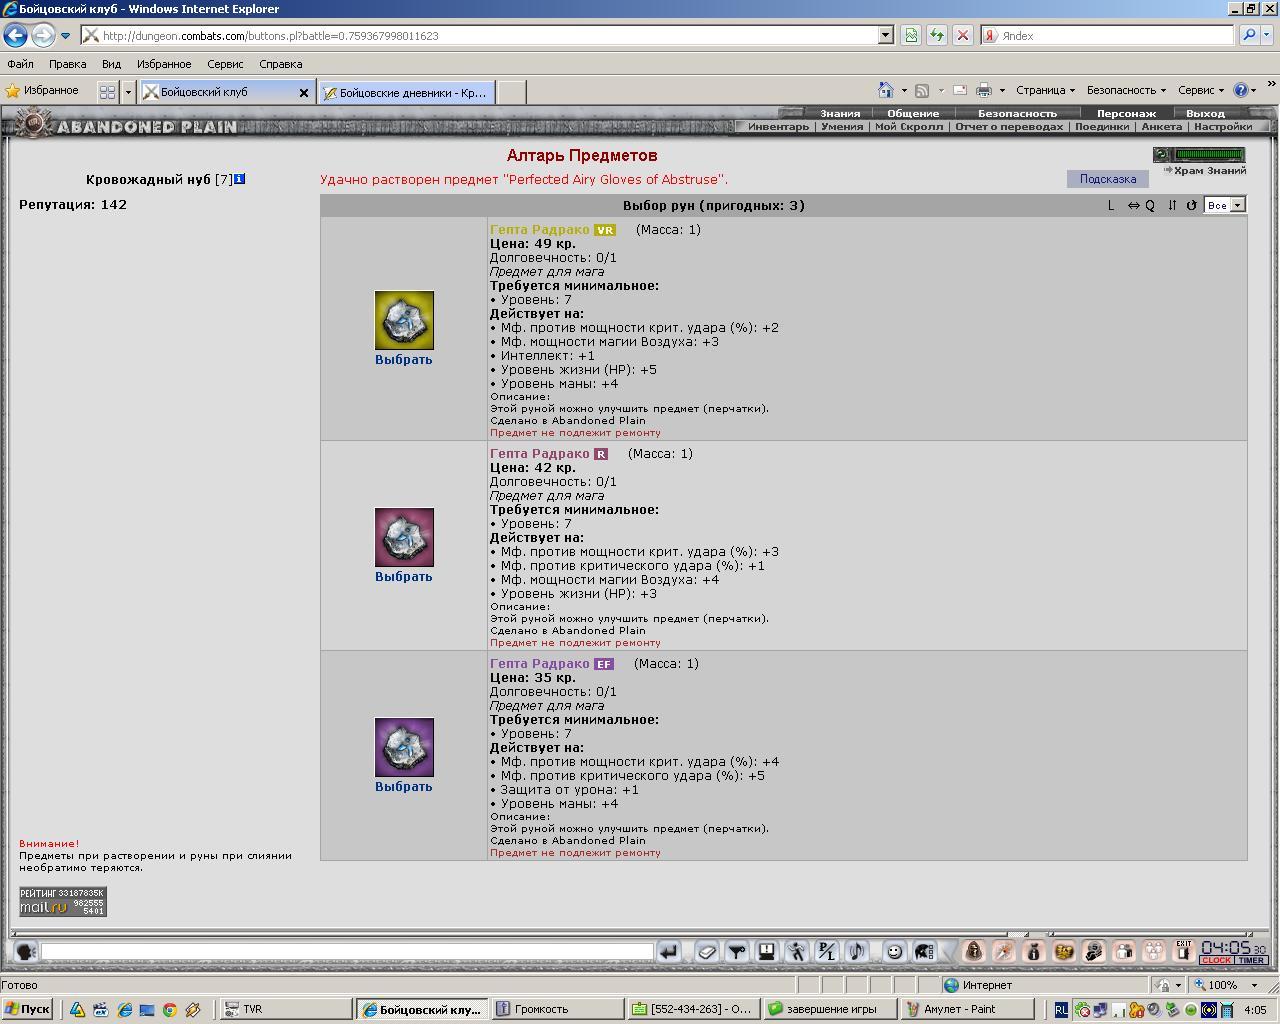
Task: Click the send message arrow icon
Action: (669, 951)
